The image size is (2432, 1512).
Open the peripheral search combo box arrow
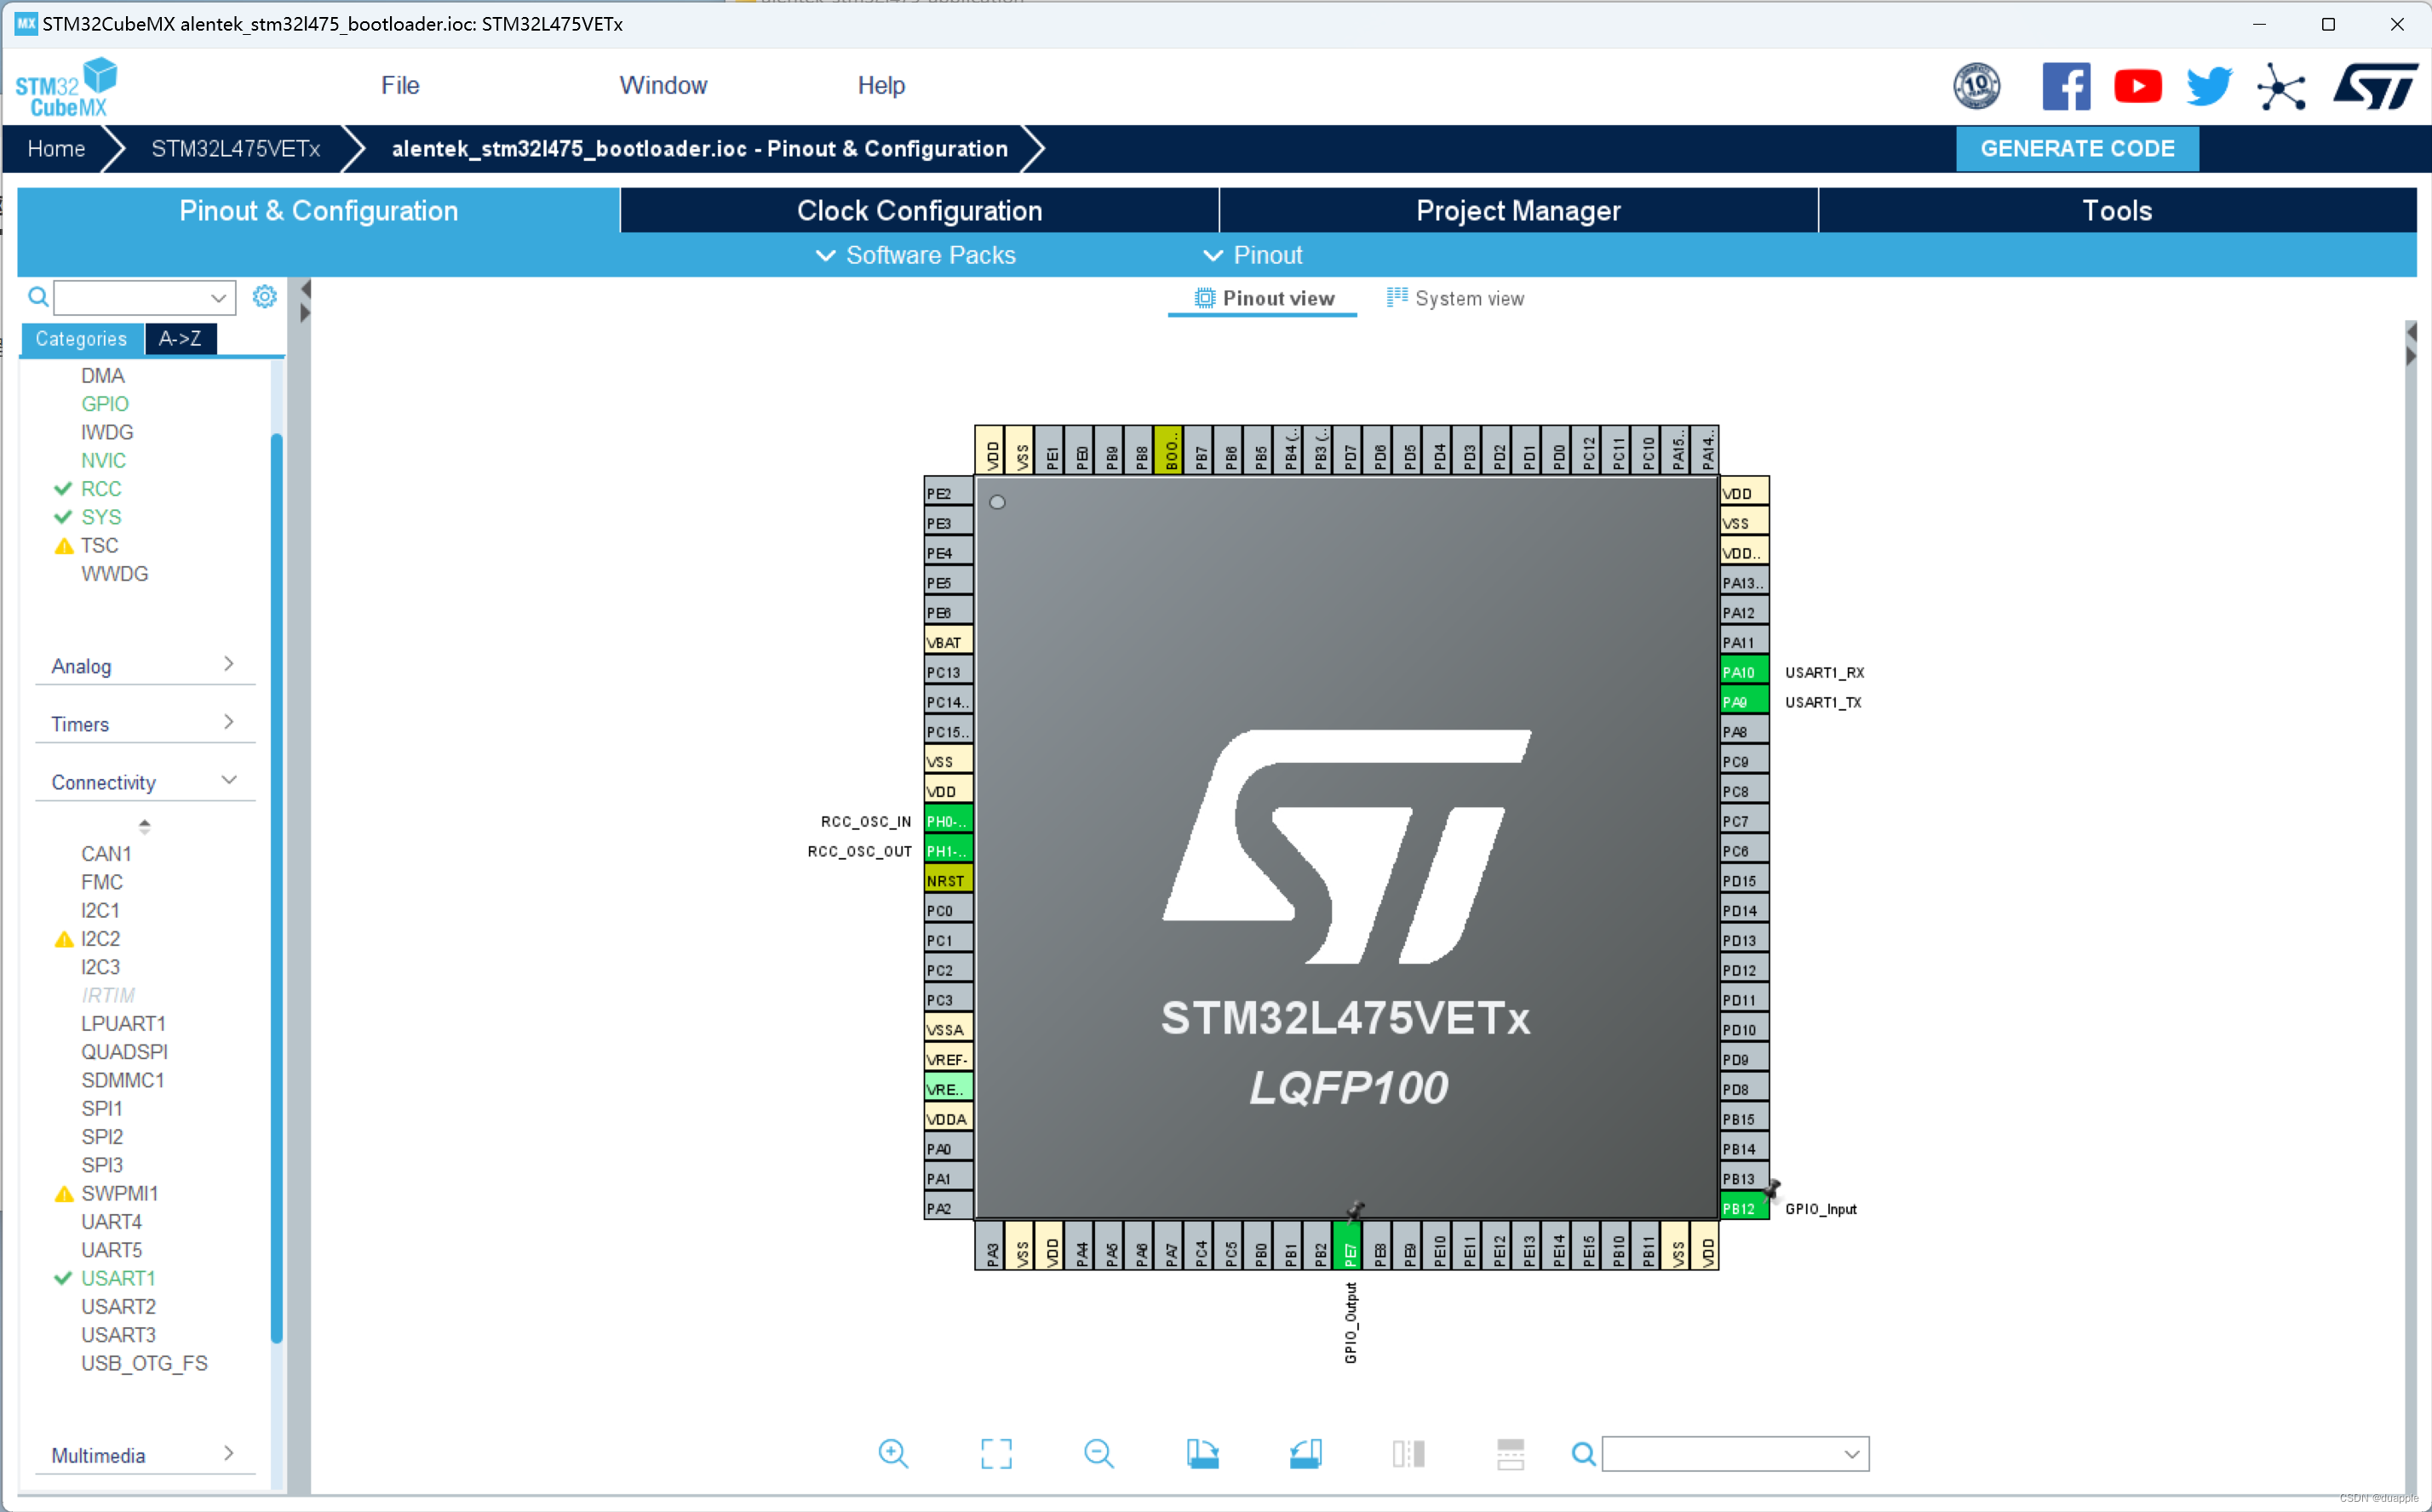coord(218,297)
